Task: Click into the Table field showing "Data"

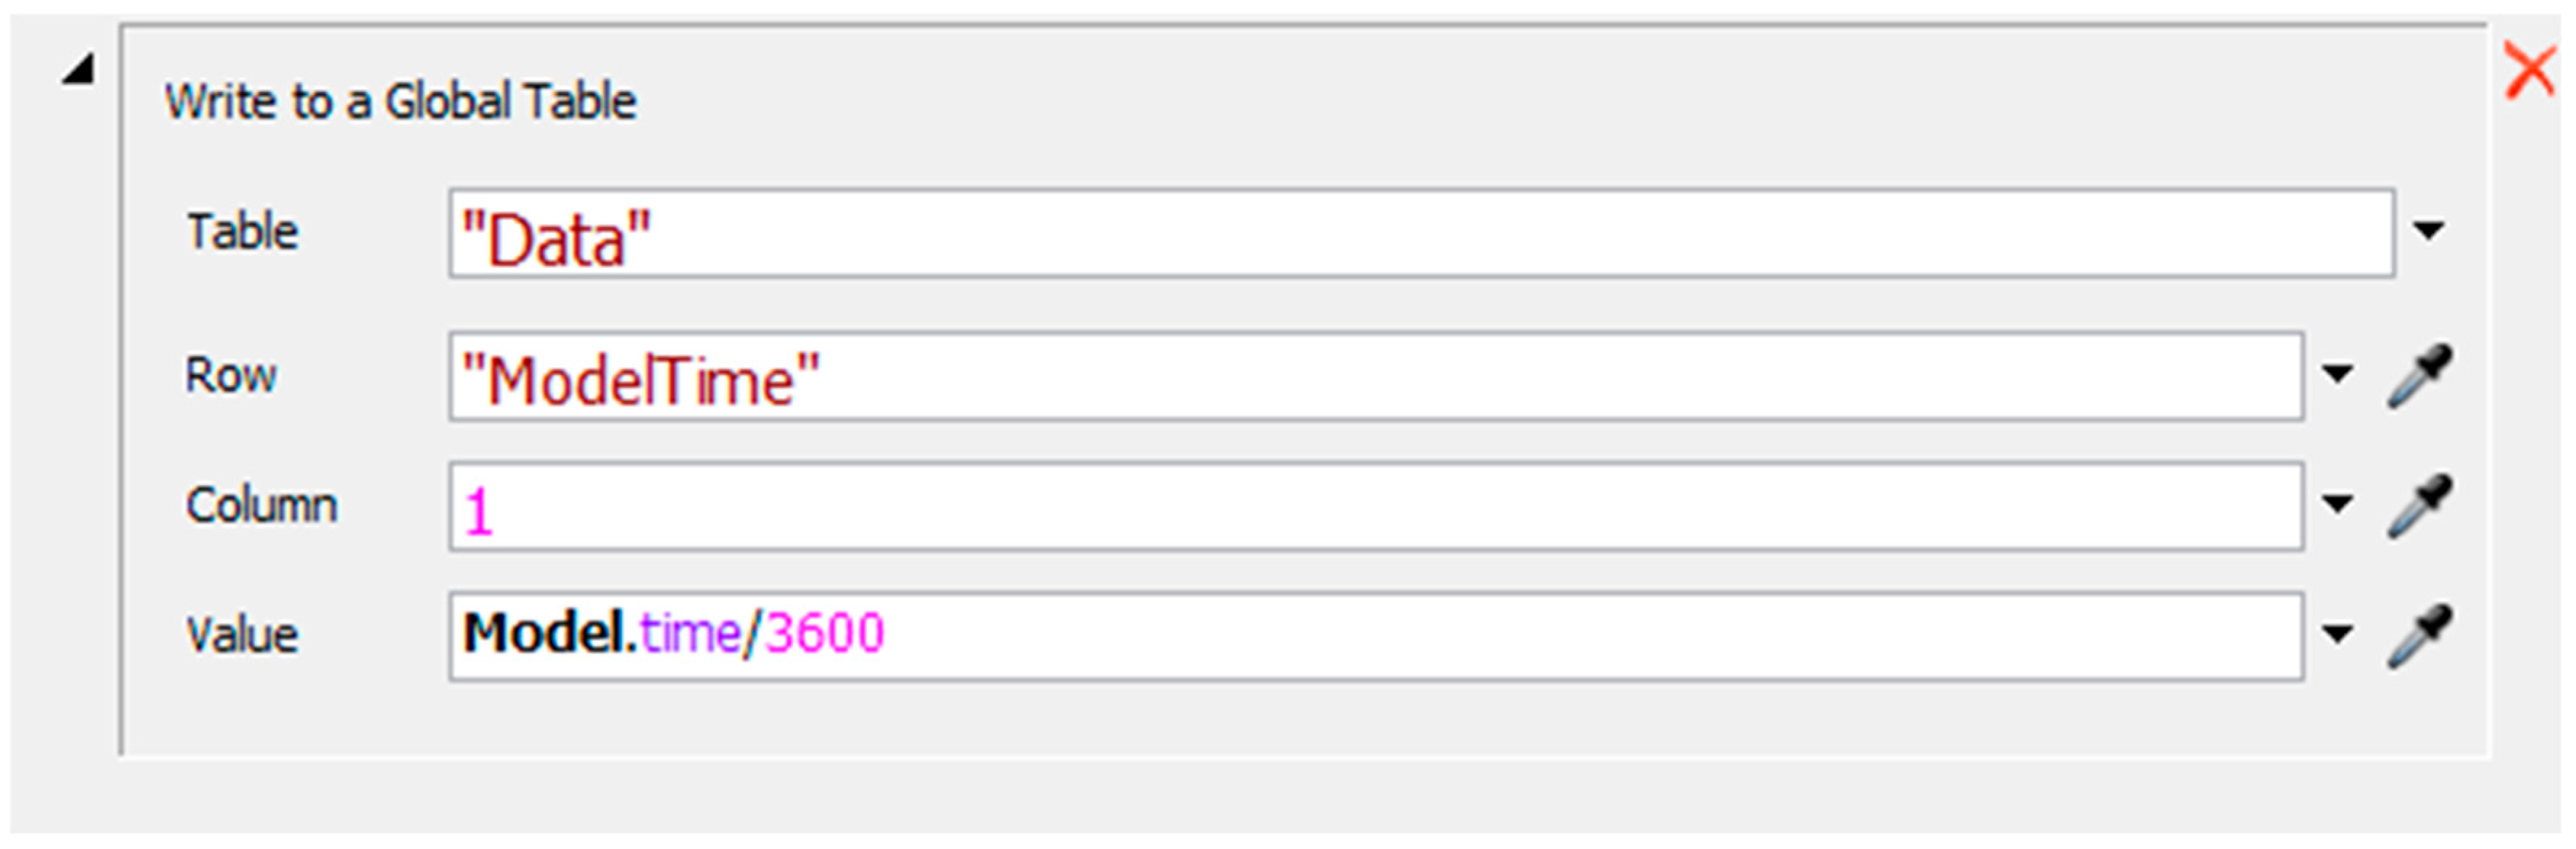Action: click(x=1422, y=233)
